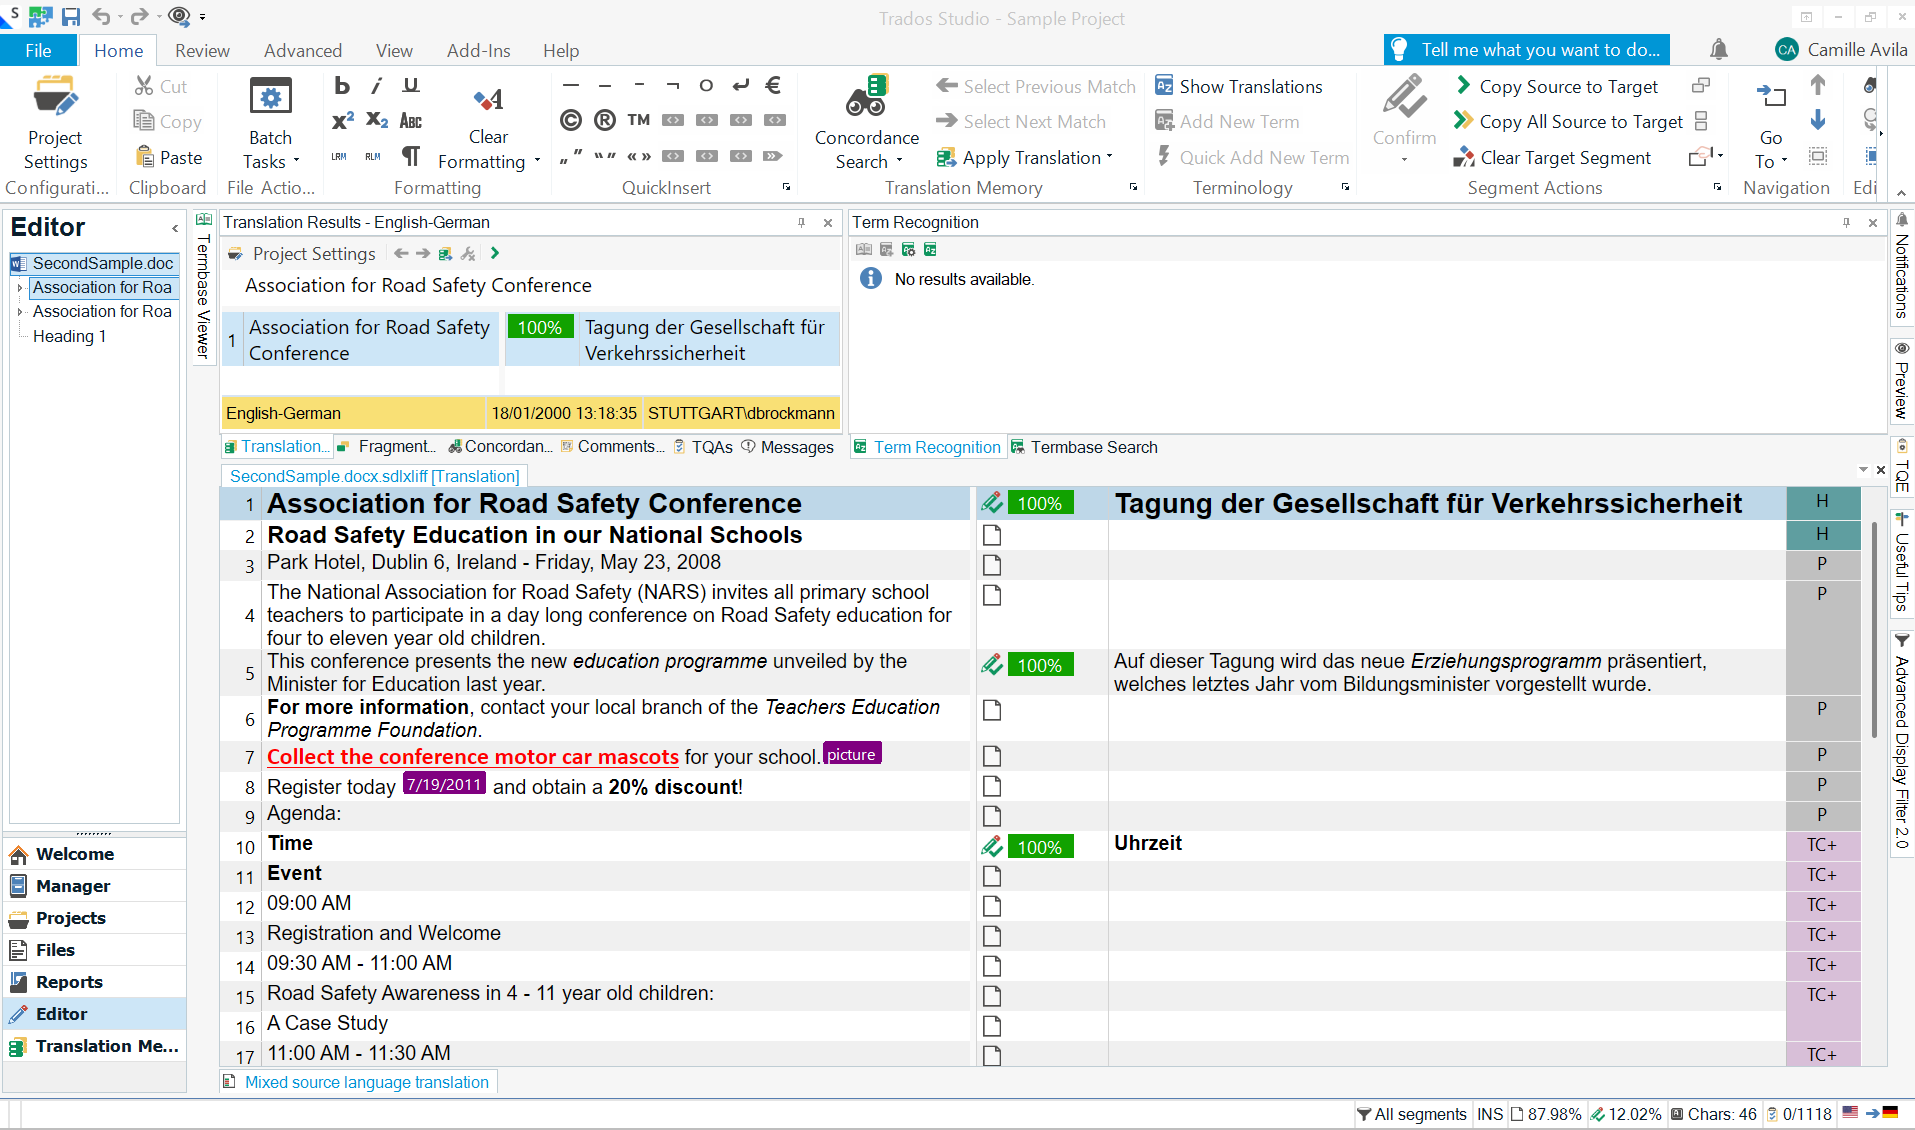Insert the copyright symbol
This screenshot has width=1915, height=1130.
point(570,121)
